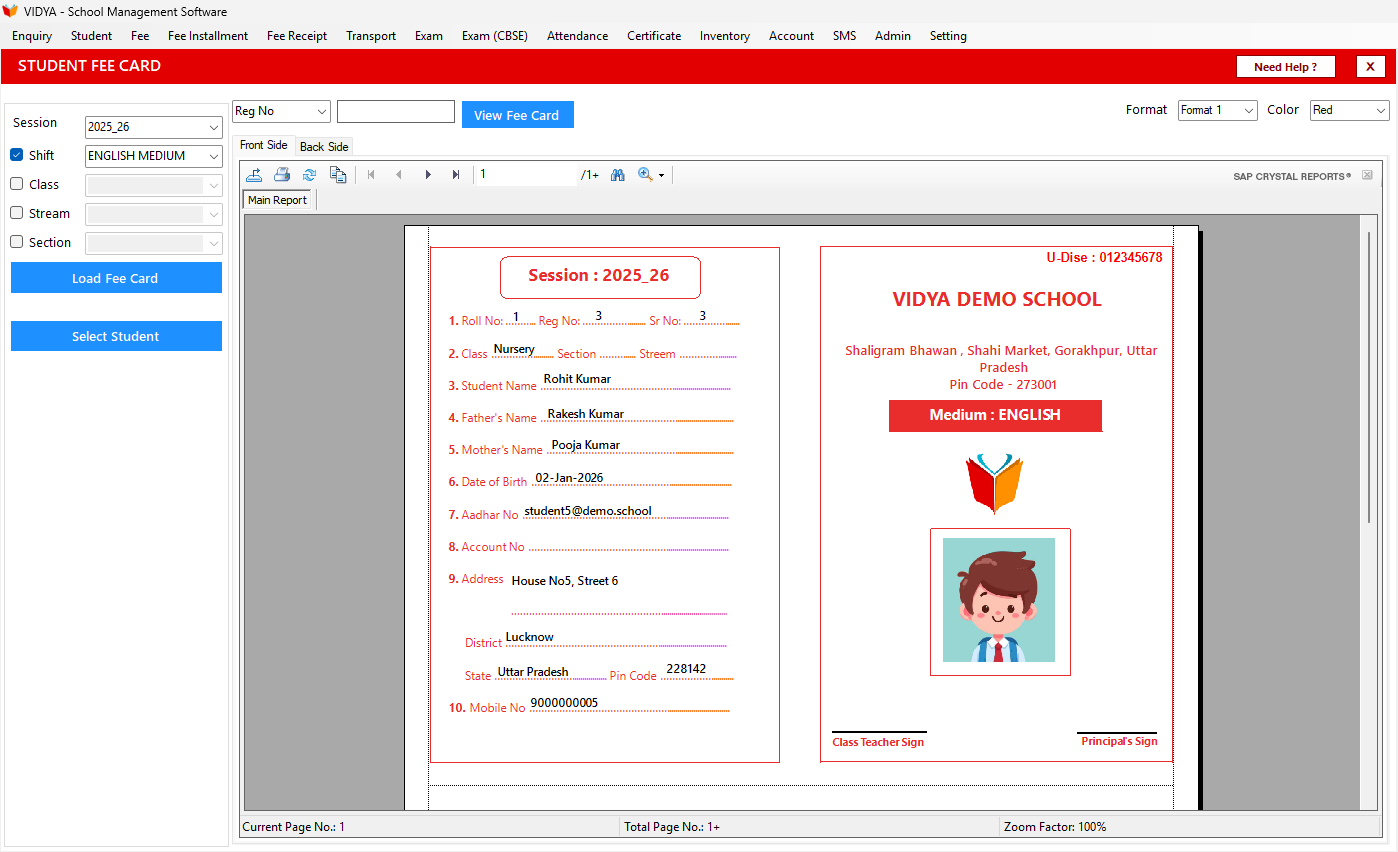Open the SMS menu
1398x852 pixels.
pyautogui.click(x=844, y=36)
